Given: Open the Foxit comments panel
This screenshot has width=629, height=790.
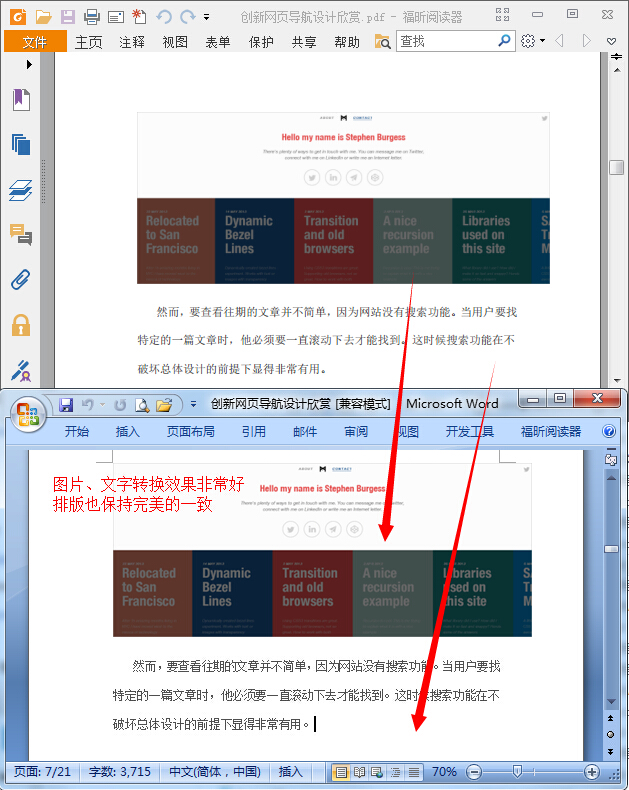Looking at the screenshot, I should coord(21,234).
